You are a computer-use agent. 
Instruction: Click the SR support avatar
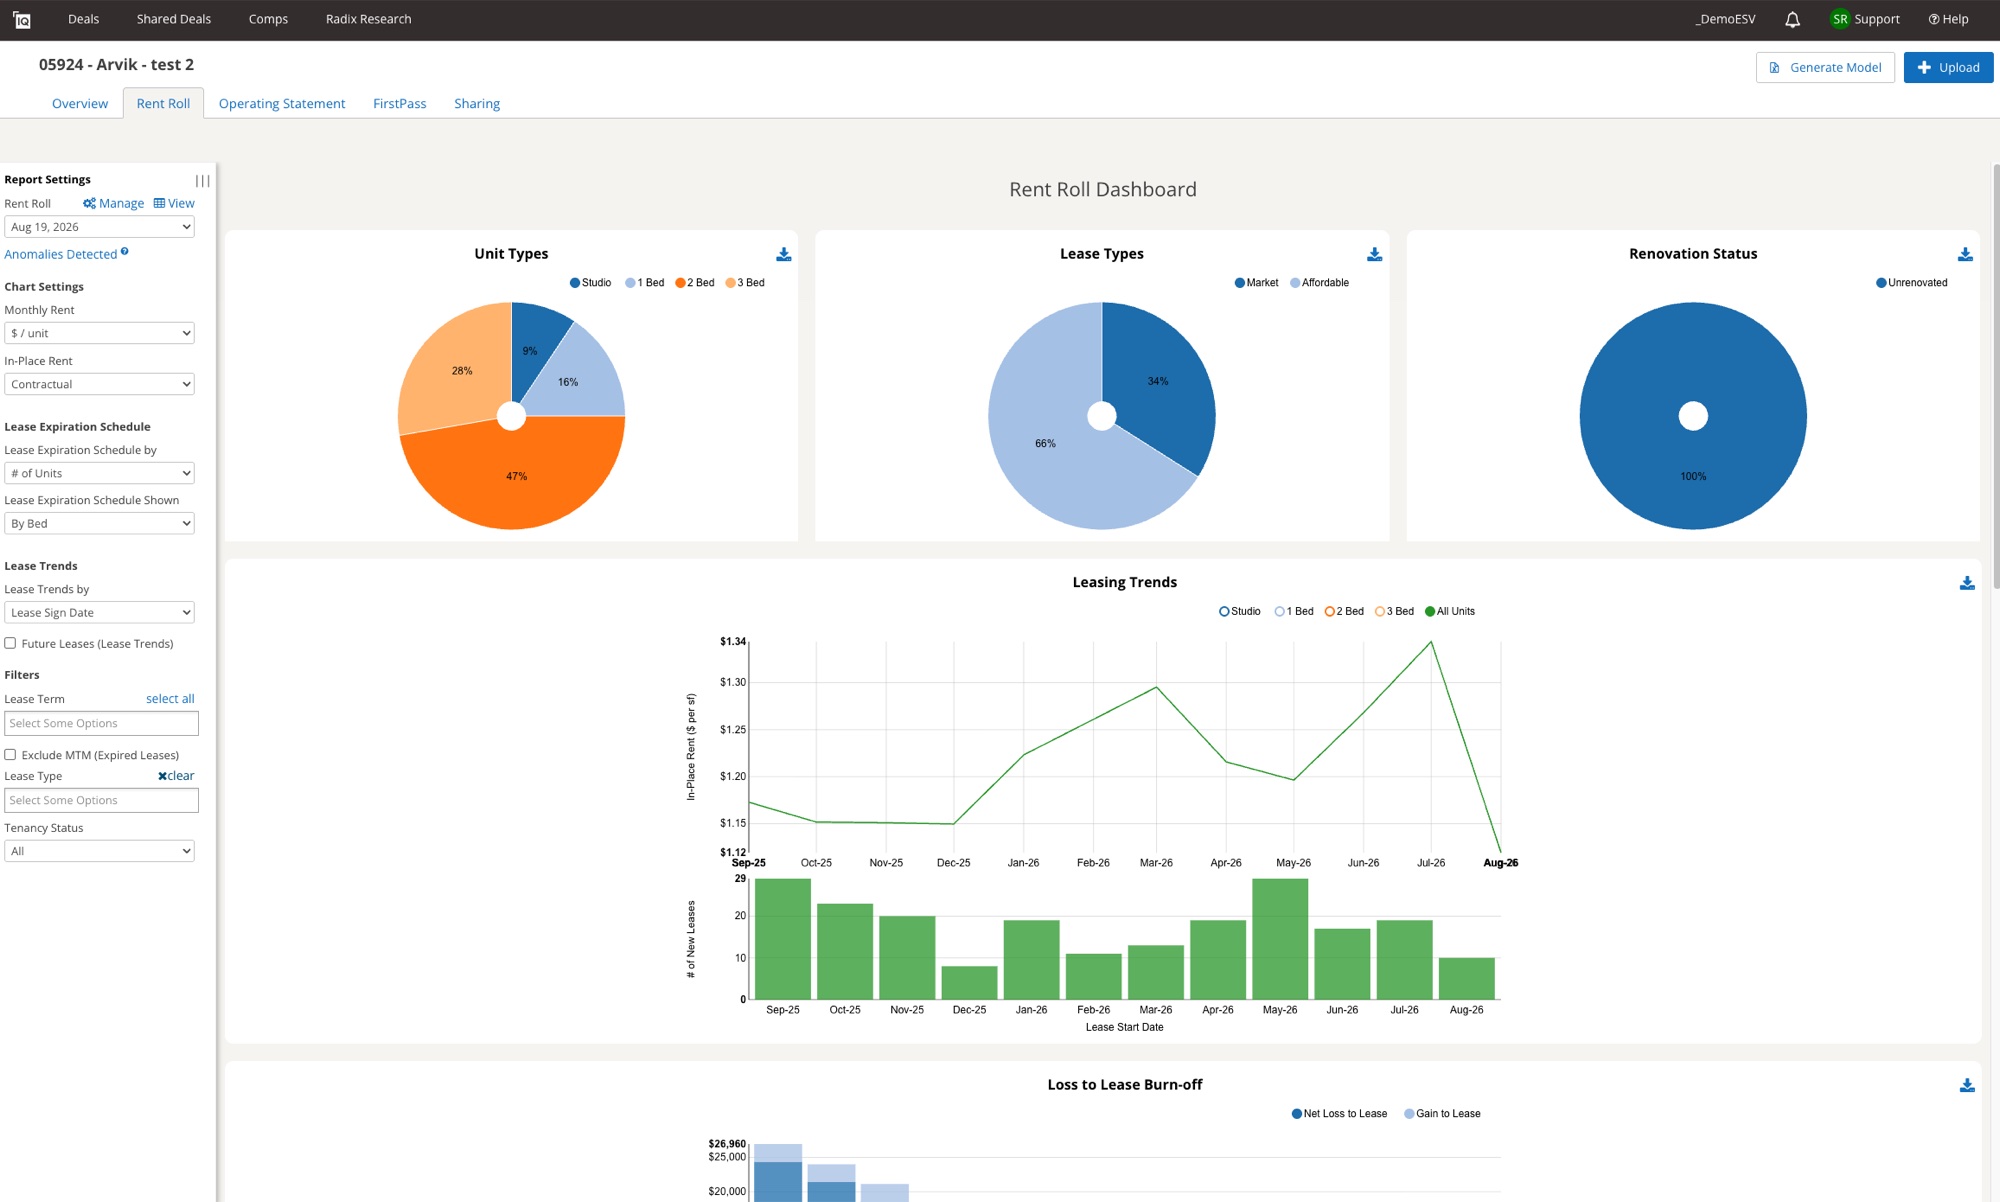(1839, 19)
